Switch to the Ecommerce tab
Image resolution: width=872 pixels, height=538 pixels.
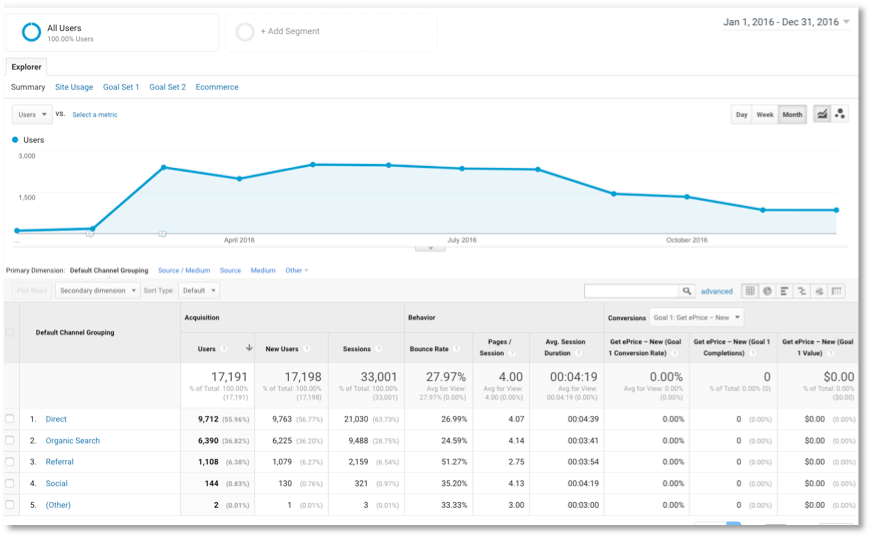click(x=217, y=87)
